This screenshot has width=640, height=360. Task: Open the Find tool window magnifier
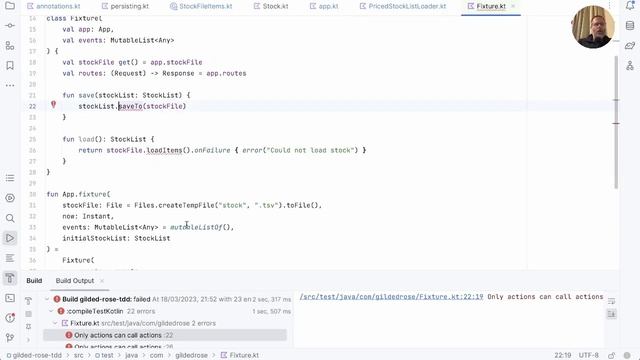10,218
